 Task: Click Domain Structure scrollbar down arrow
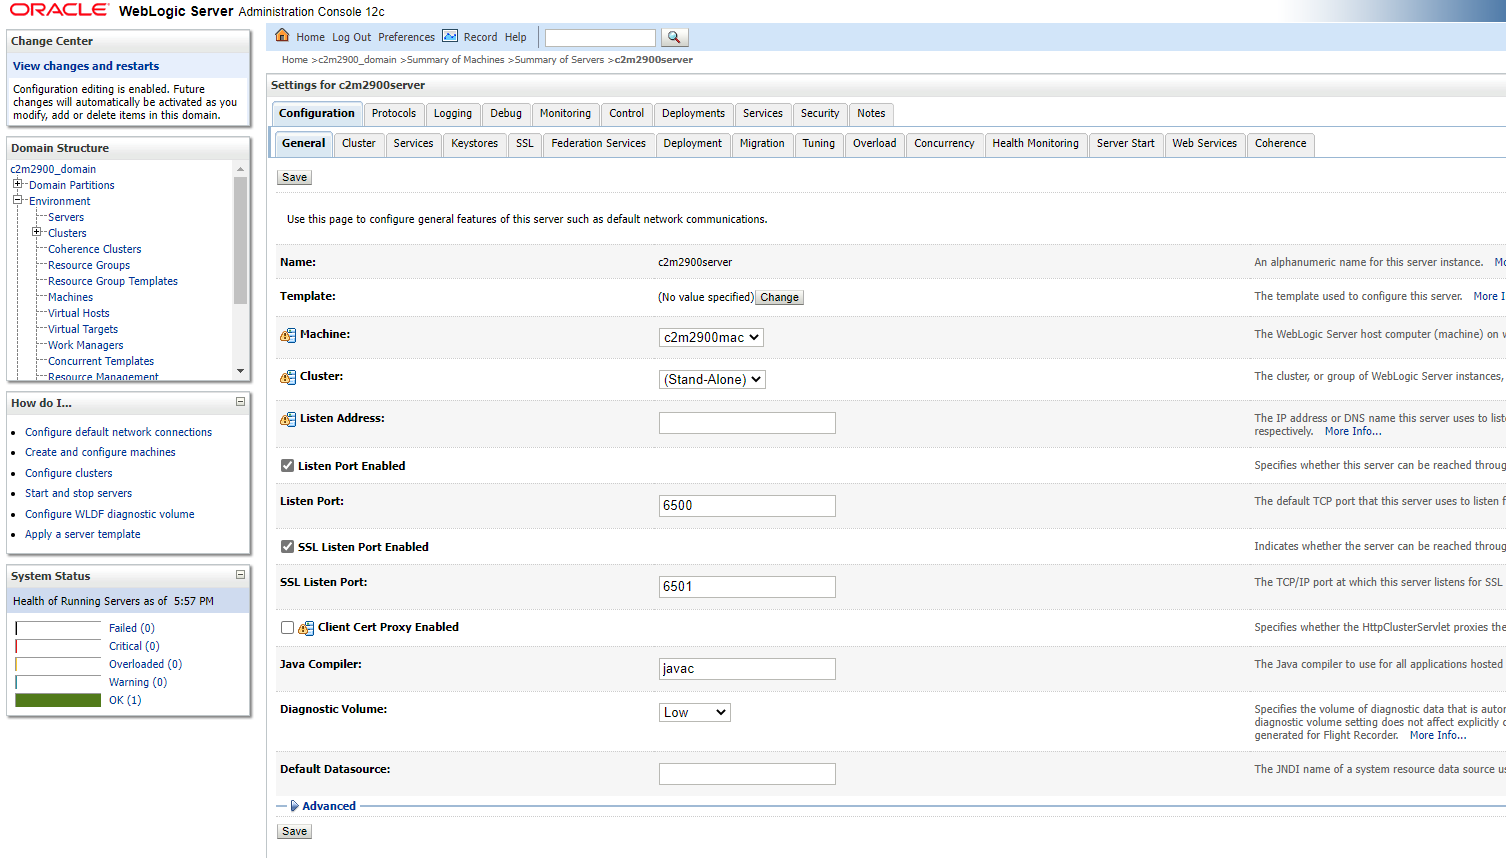click(x=240, y=371)
